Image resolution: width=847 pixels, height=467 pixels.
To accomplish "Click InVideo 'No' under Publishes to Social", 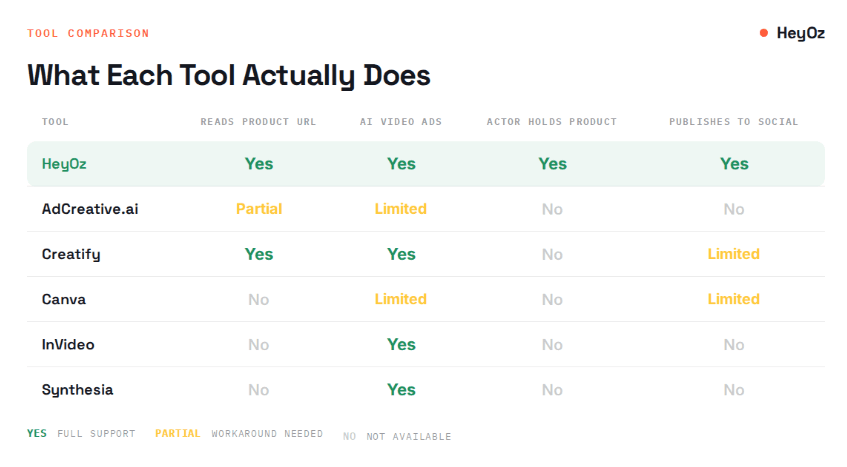I will click(x=734, y=344).
